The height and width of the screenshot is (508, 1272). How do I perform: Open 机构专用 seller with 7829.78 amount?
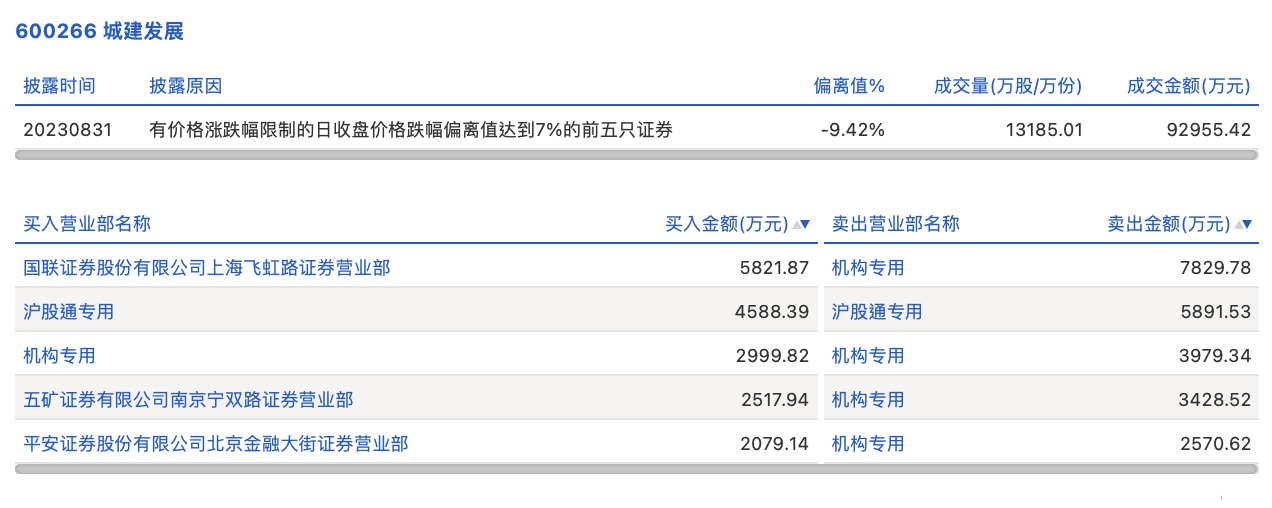tap(868, 268)
